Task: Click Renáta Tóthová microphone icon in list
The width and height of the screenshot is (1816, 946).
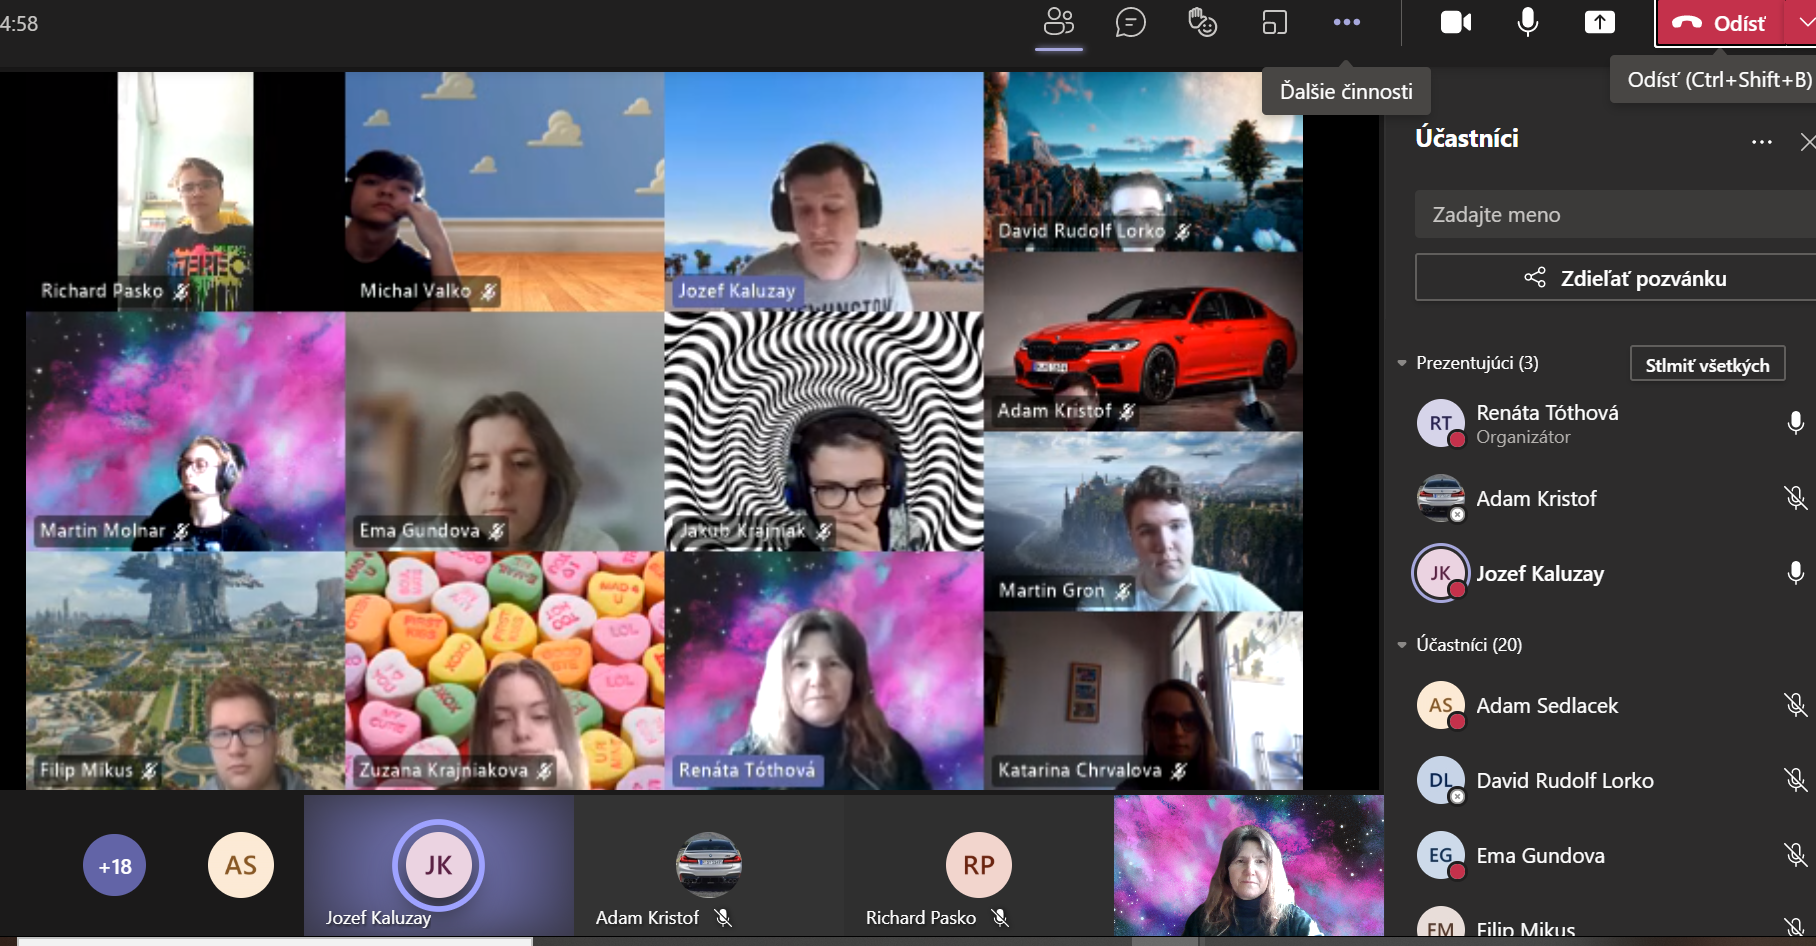Action: click(1796, 423)
